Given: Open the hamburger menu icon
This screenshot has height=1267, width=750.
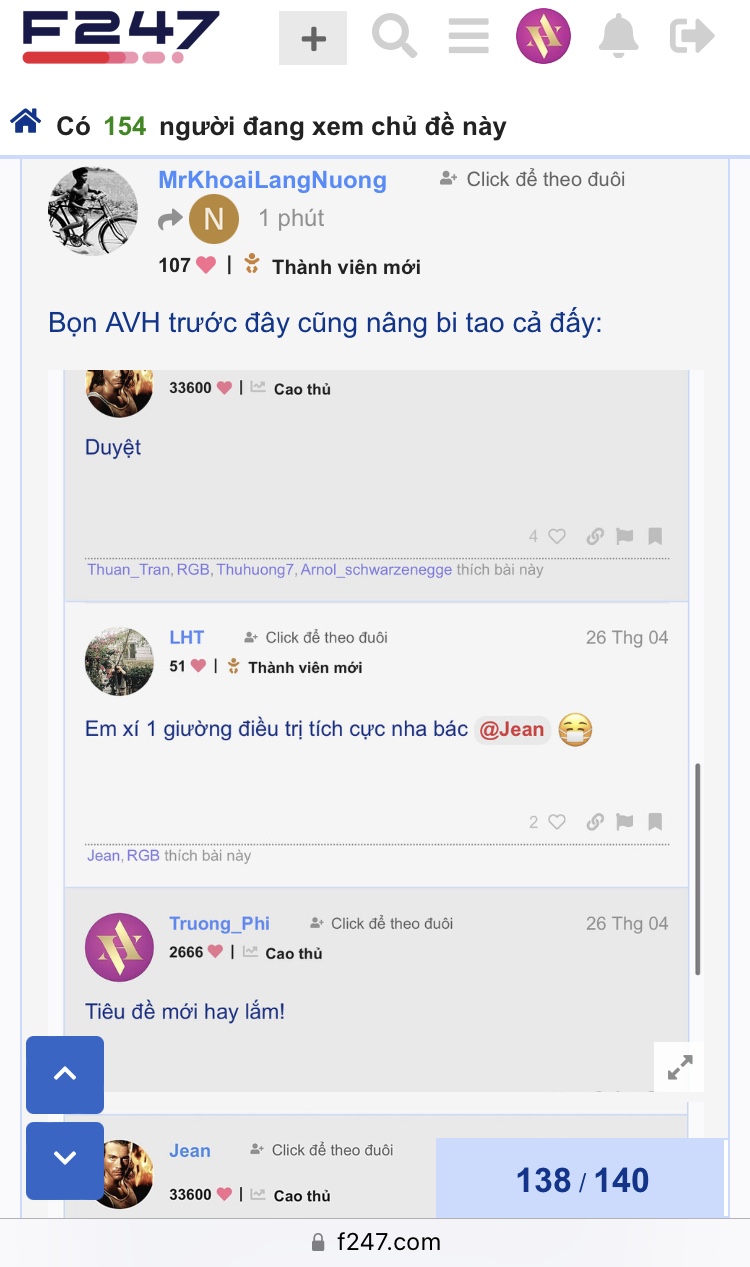Looking at the screenshot, I should (x=468, y=37).
